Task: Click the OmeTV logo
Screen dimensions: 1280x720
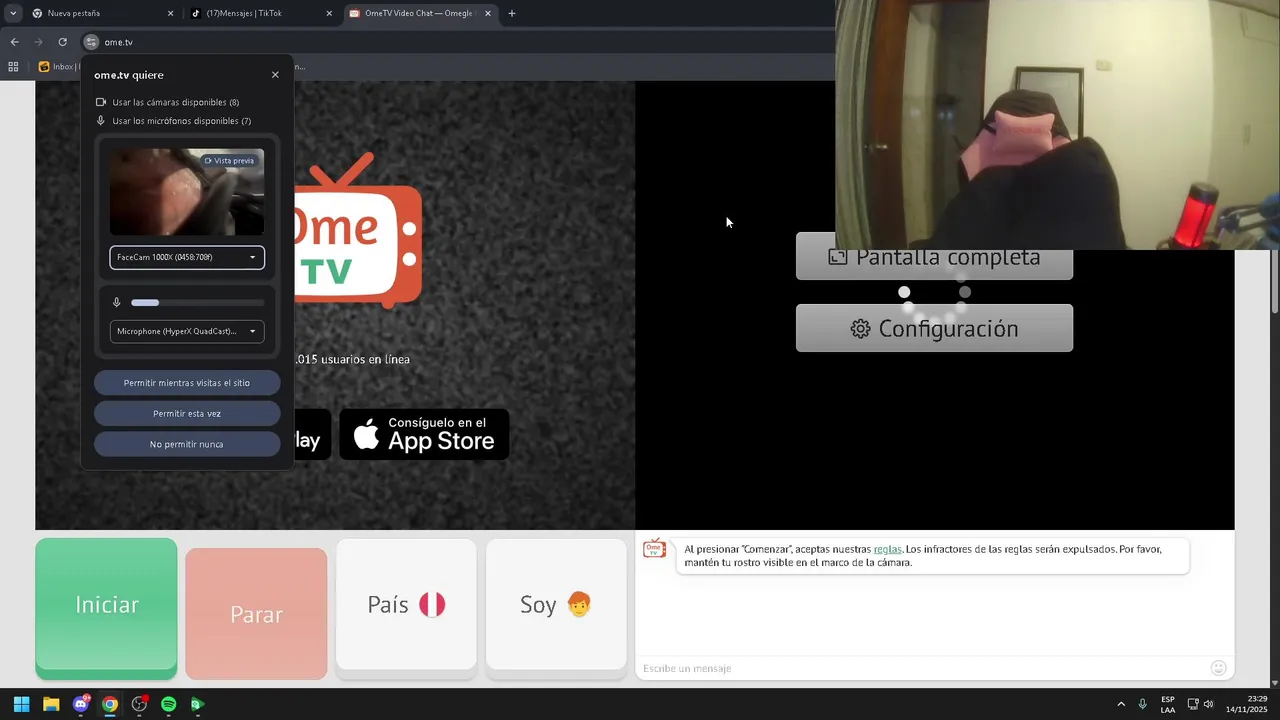Action: pyautogui.click(x=358, y=230)
